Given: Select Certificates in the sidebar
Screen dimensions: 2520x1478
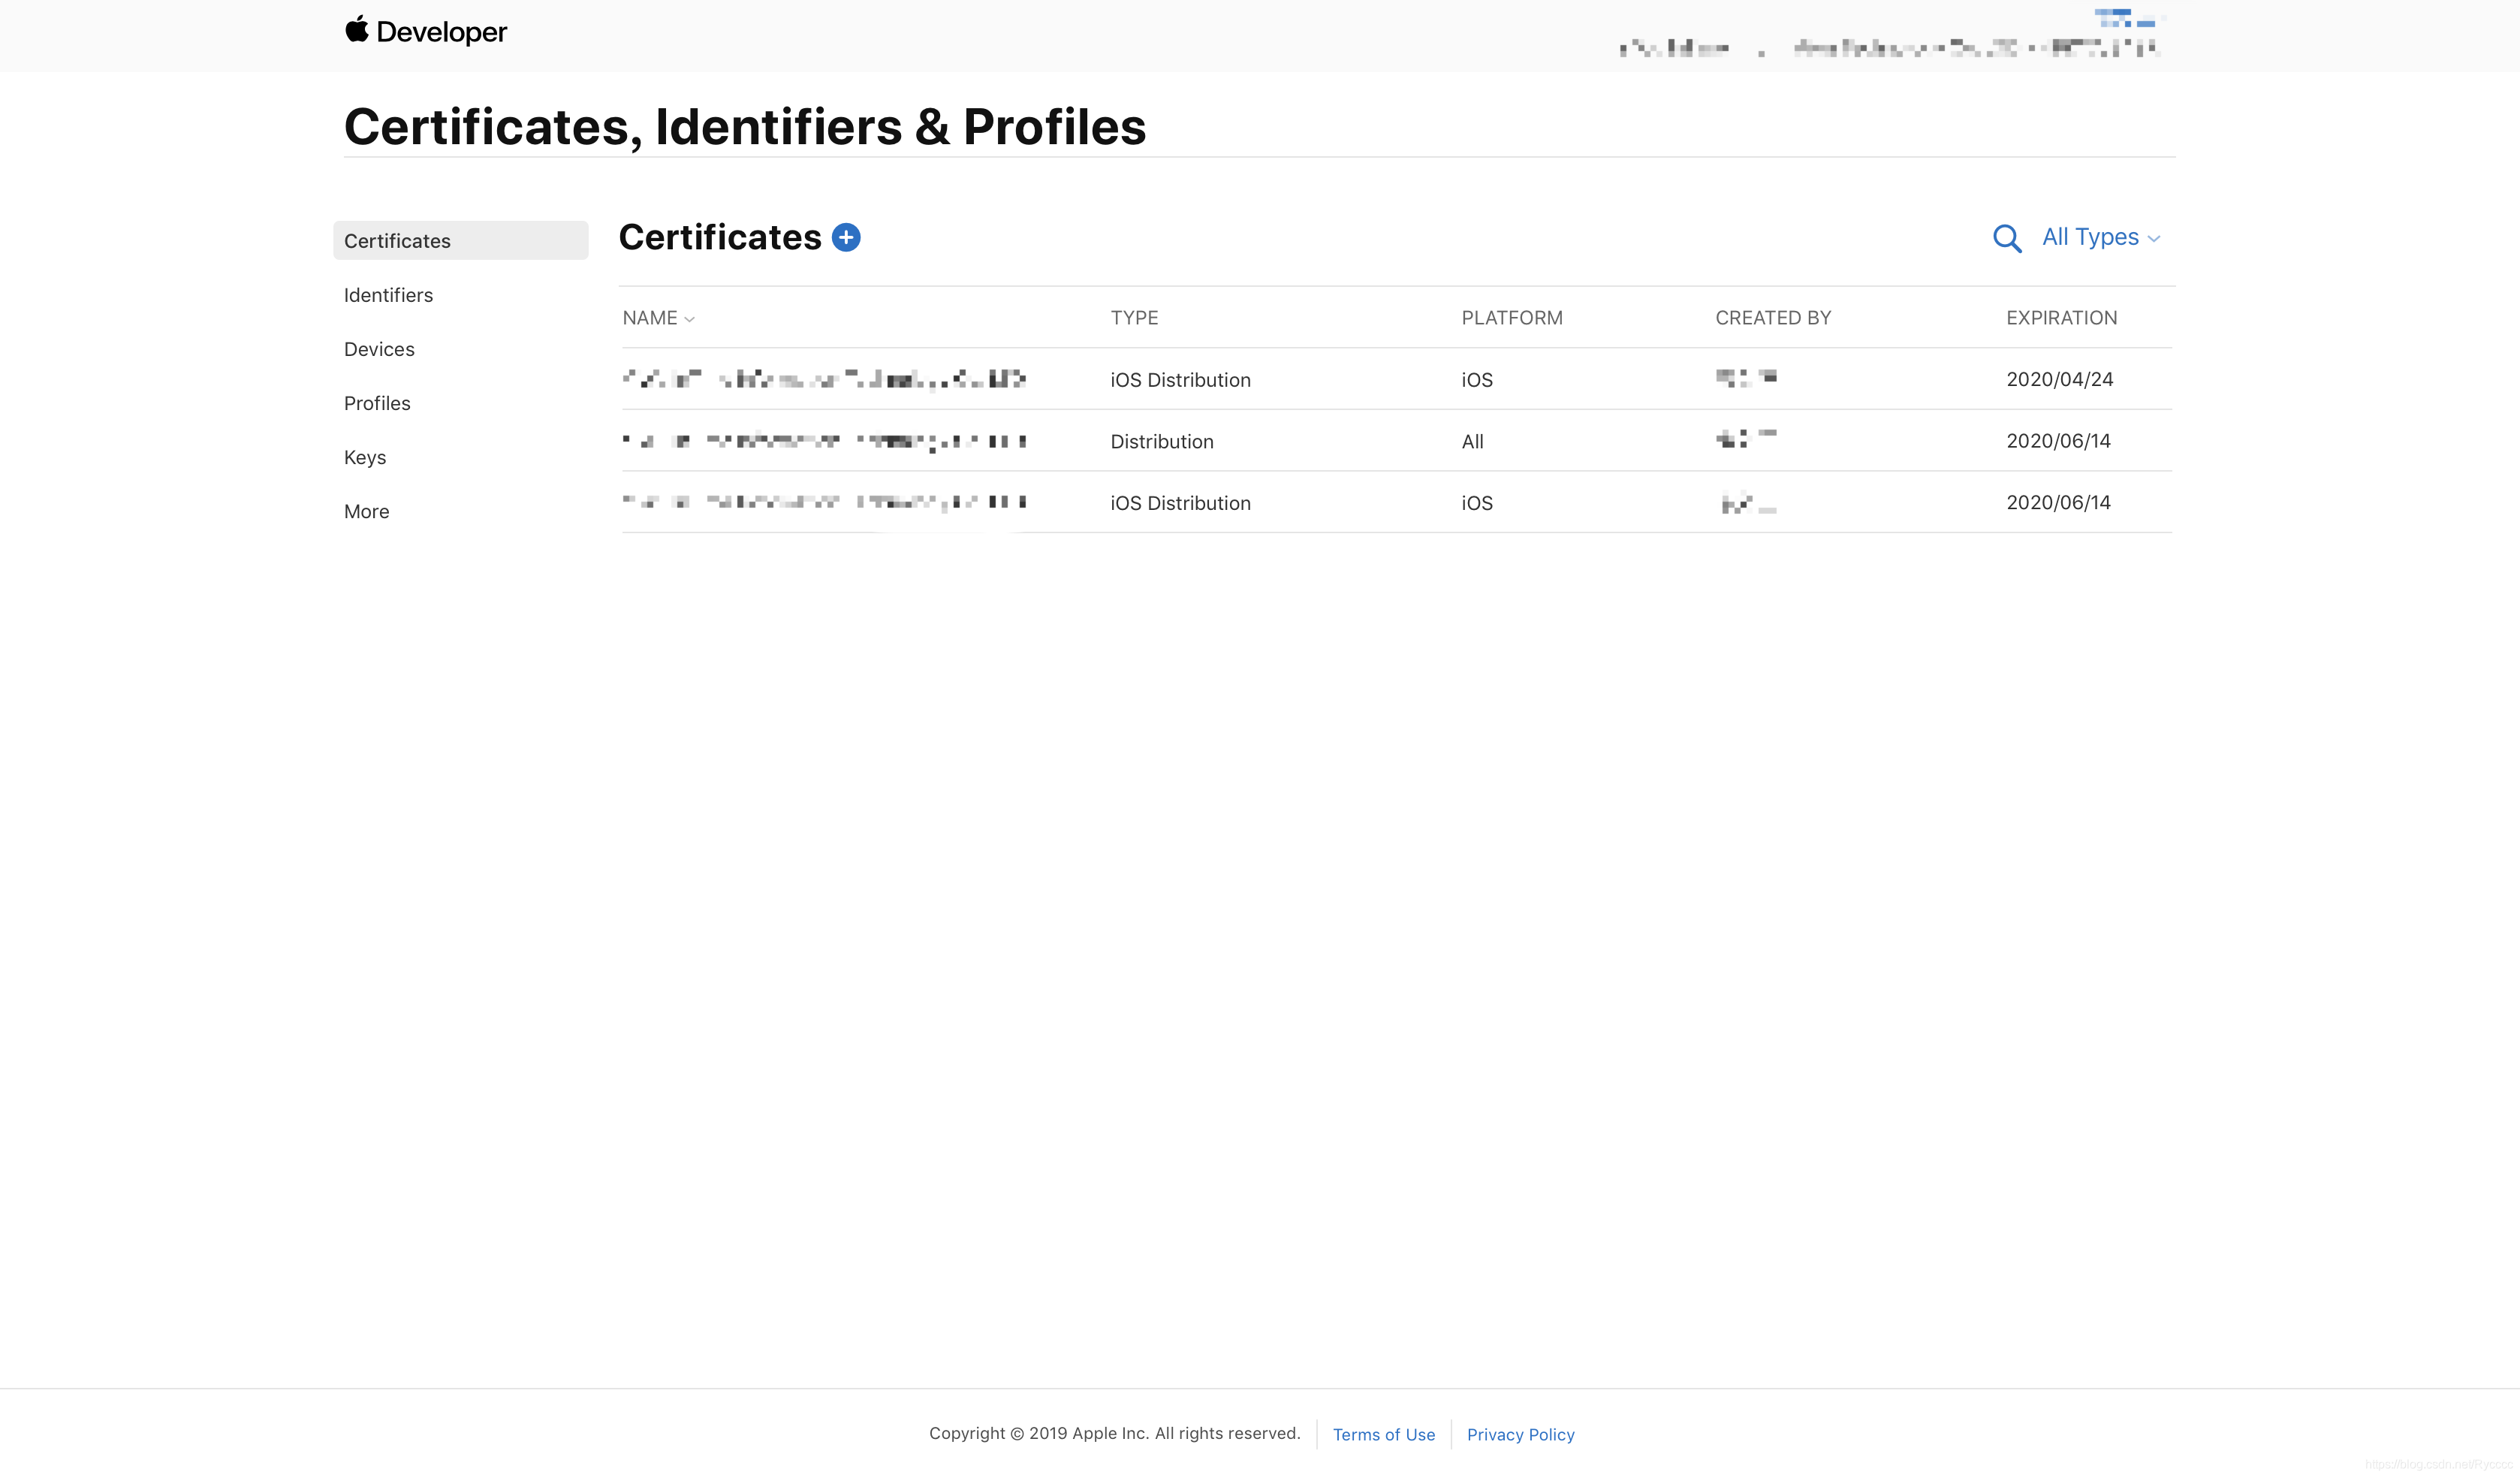Looking at the screenshot, I should 461,241.
